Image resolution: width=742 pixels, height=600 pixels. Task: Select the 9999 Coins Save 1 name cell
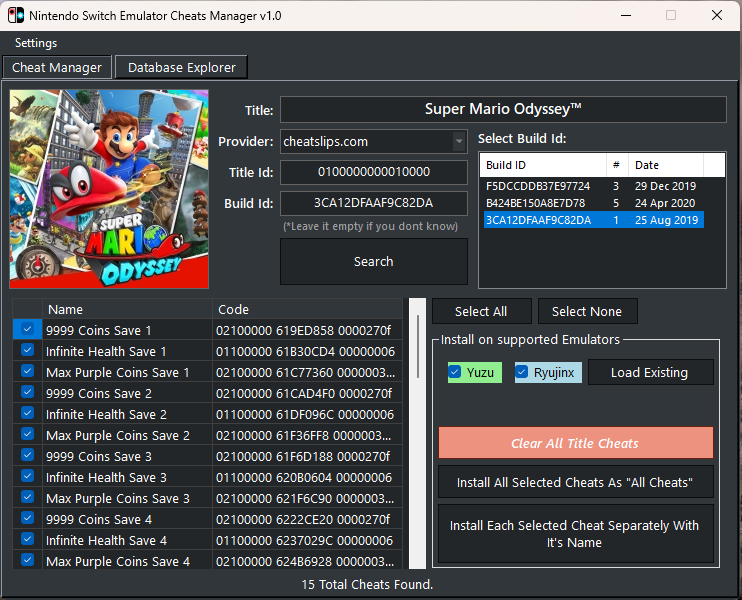pos(127,330)
